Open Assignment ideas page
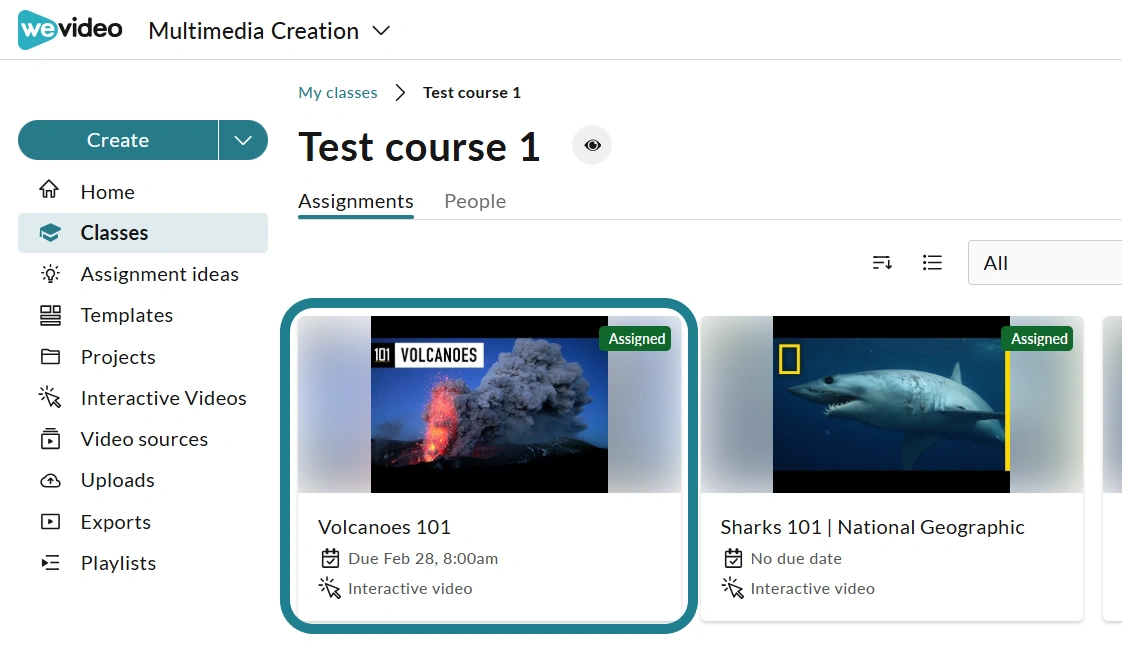This screenshot has height=655, width=1122. (x=160, y=274)
